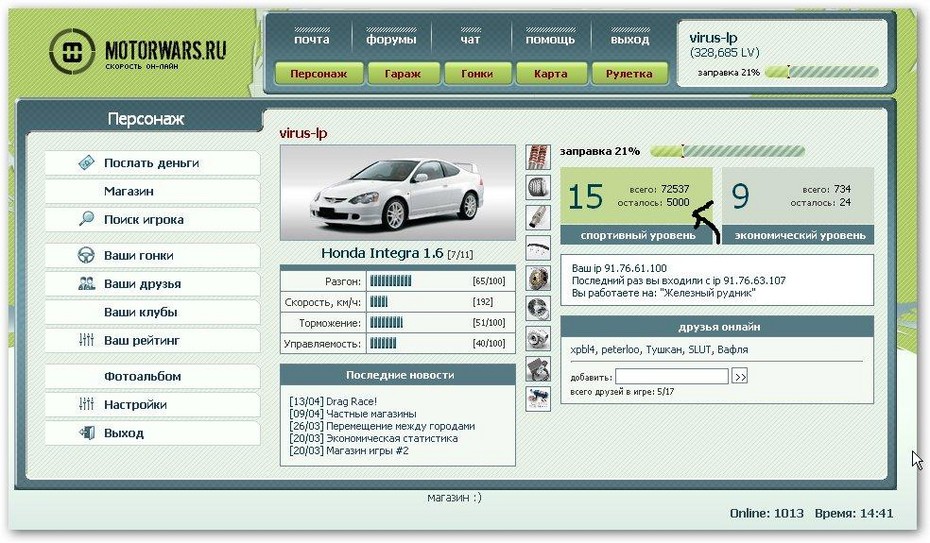Select the last blue part icon in the column
This screenshot has height=543, width=930.
[x=538, y=398]
